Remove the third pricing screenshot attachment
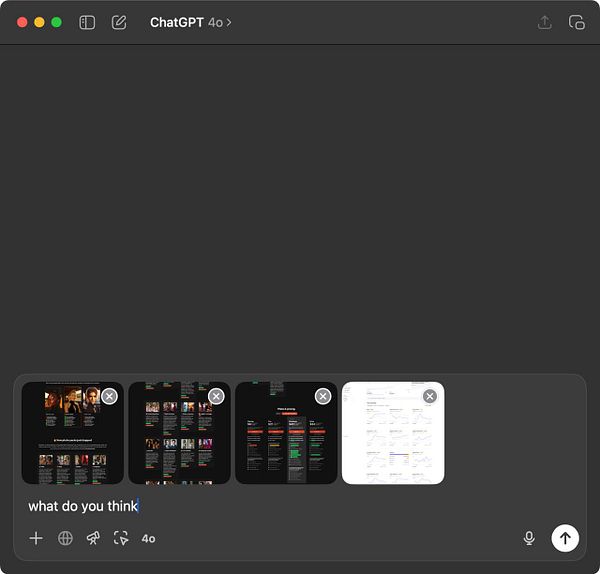 tap(323, 396)
